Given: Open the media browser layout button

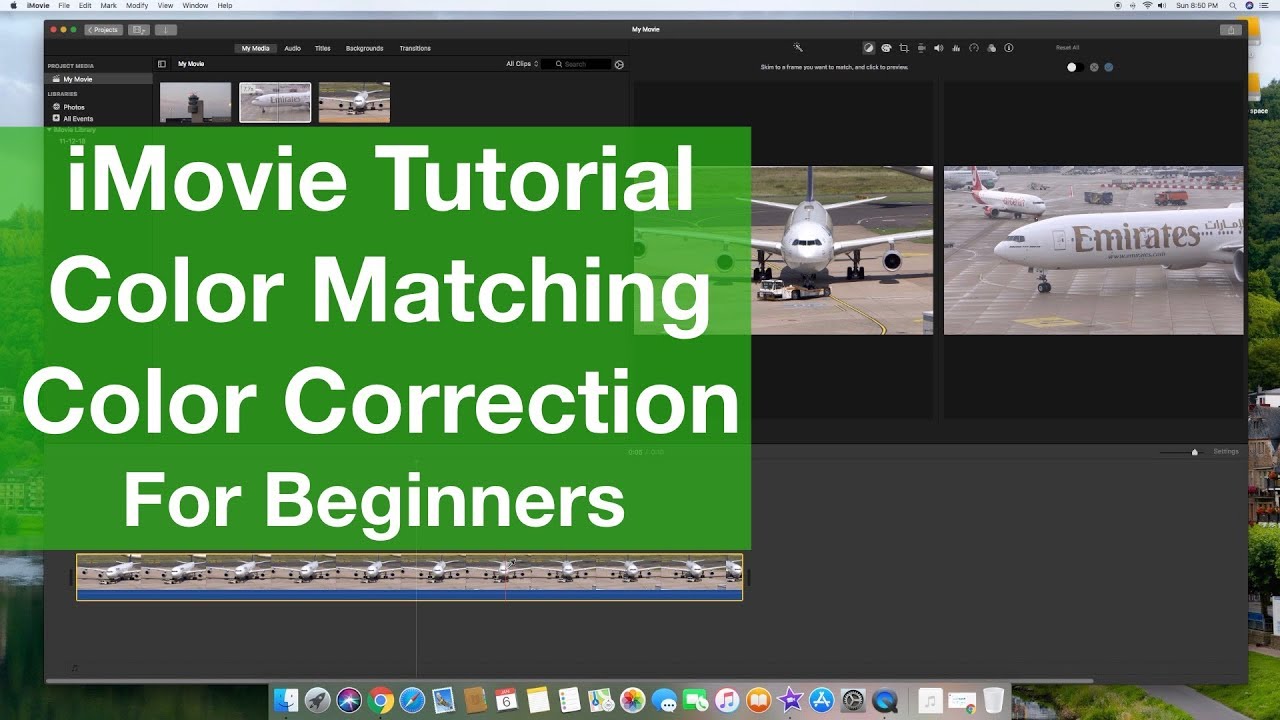Looking at the screenshot, I should pyautogui.click(x=139, y=30).
